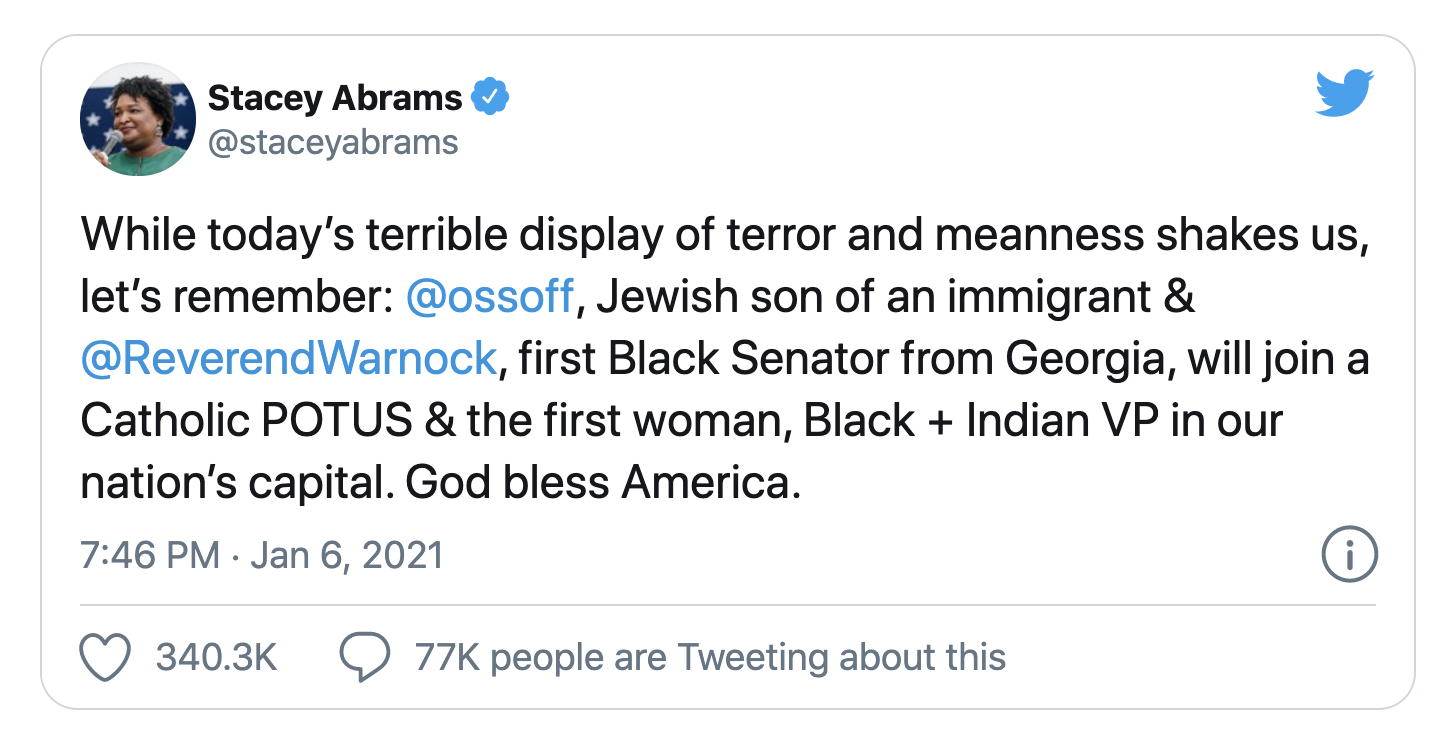1454x744 pixels.
Task: Click the 'Catholic POTUS' text in tweet
Action: coord(246,421)
